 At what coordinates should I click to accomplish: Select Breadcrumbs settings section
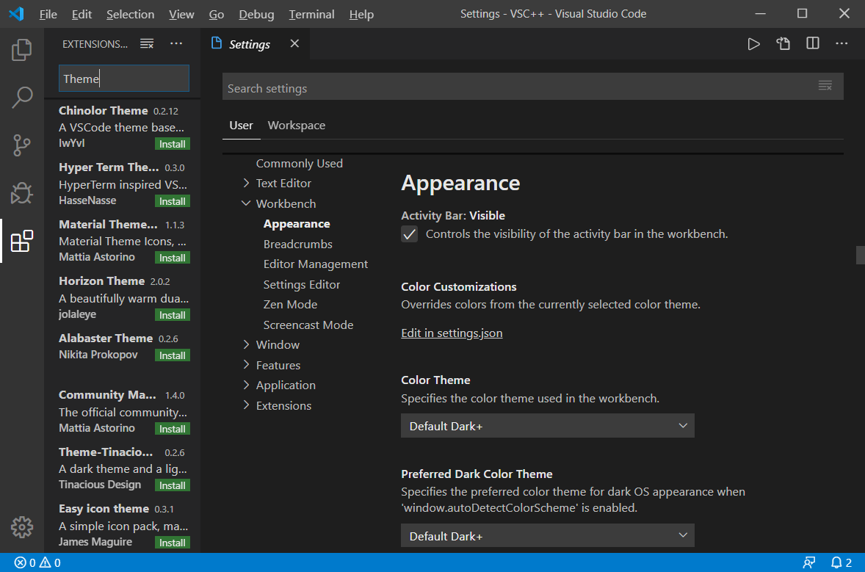click(x=298, y=244)
